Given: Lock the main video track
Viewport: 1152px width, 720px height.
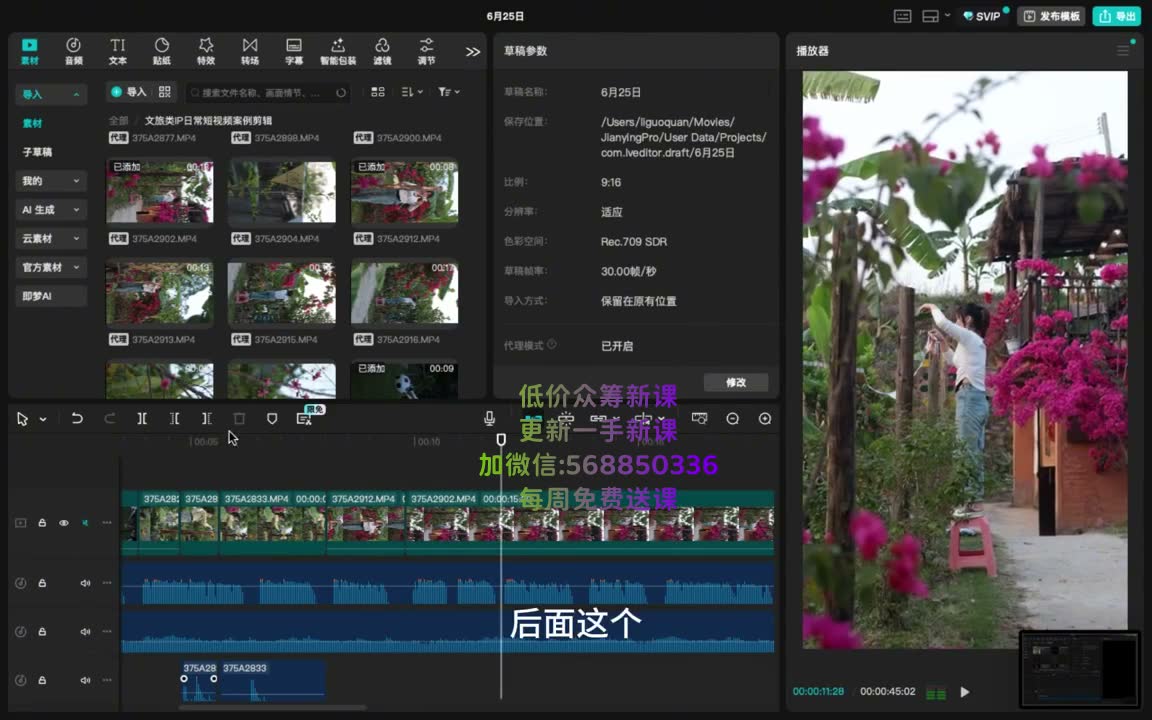Looking at the screenshot, I should pyautogui.click(x=42, y=523).
